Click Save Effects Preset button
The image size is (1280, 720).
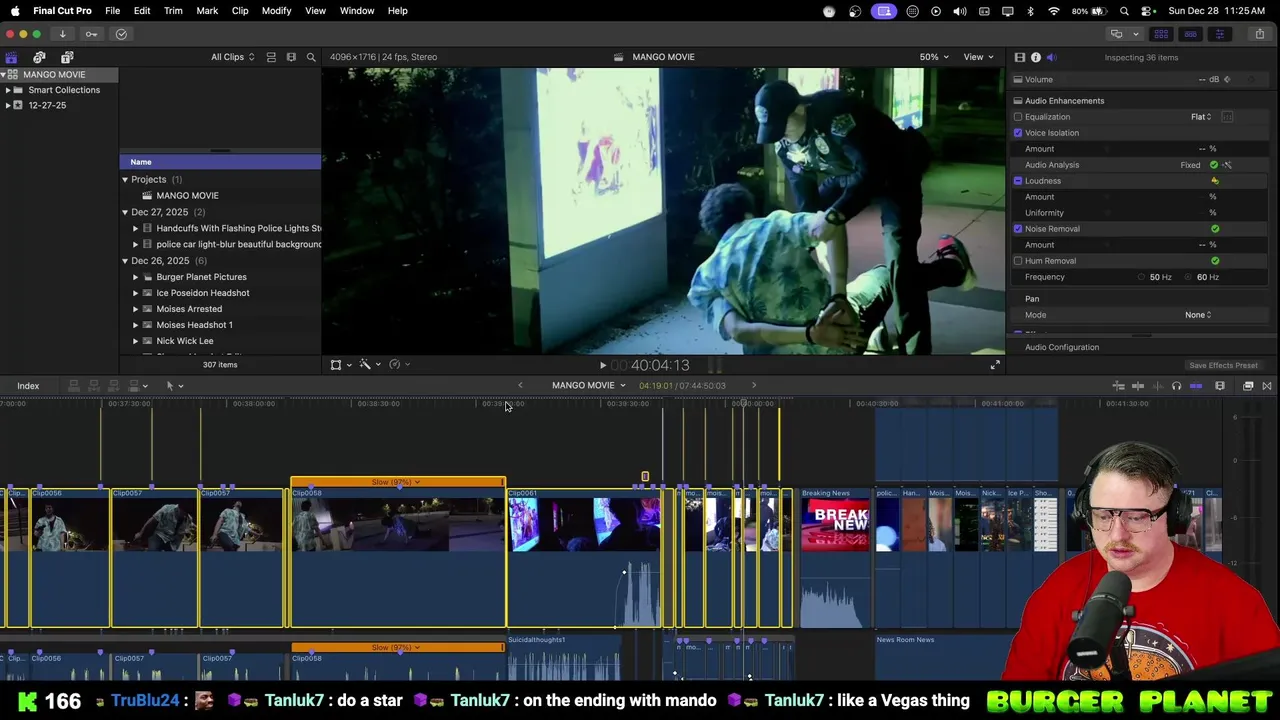(x=1223, y=366)
